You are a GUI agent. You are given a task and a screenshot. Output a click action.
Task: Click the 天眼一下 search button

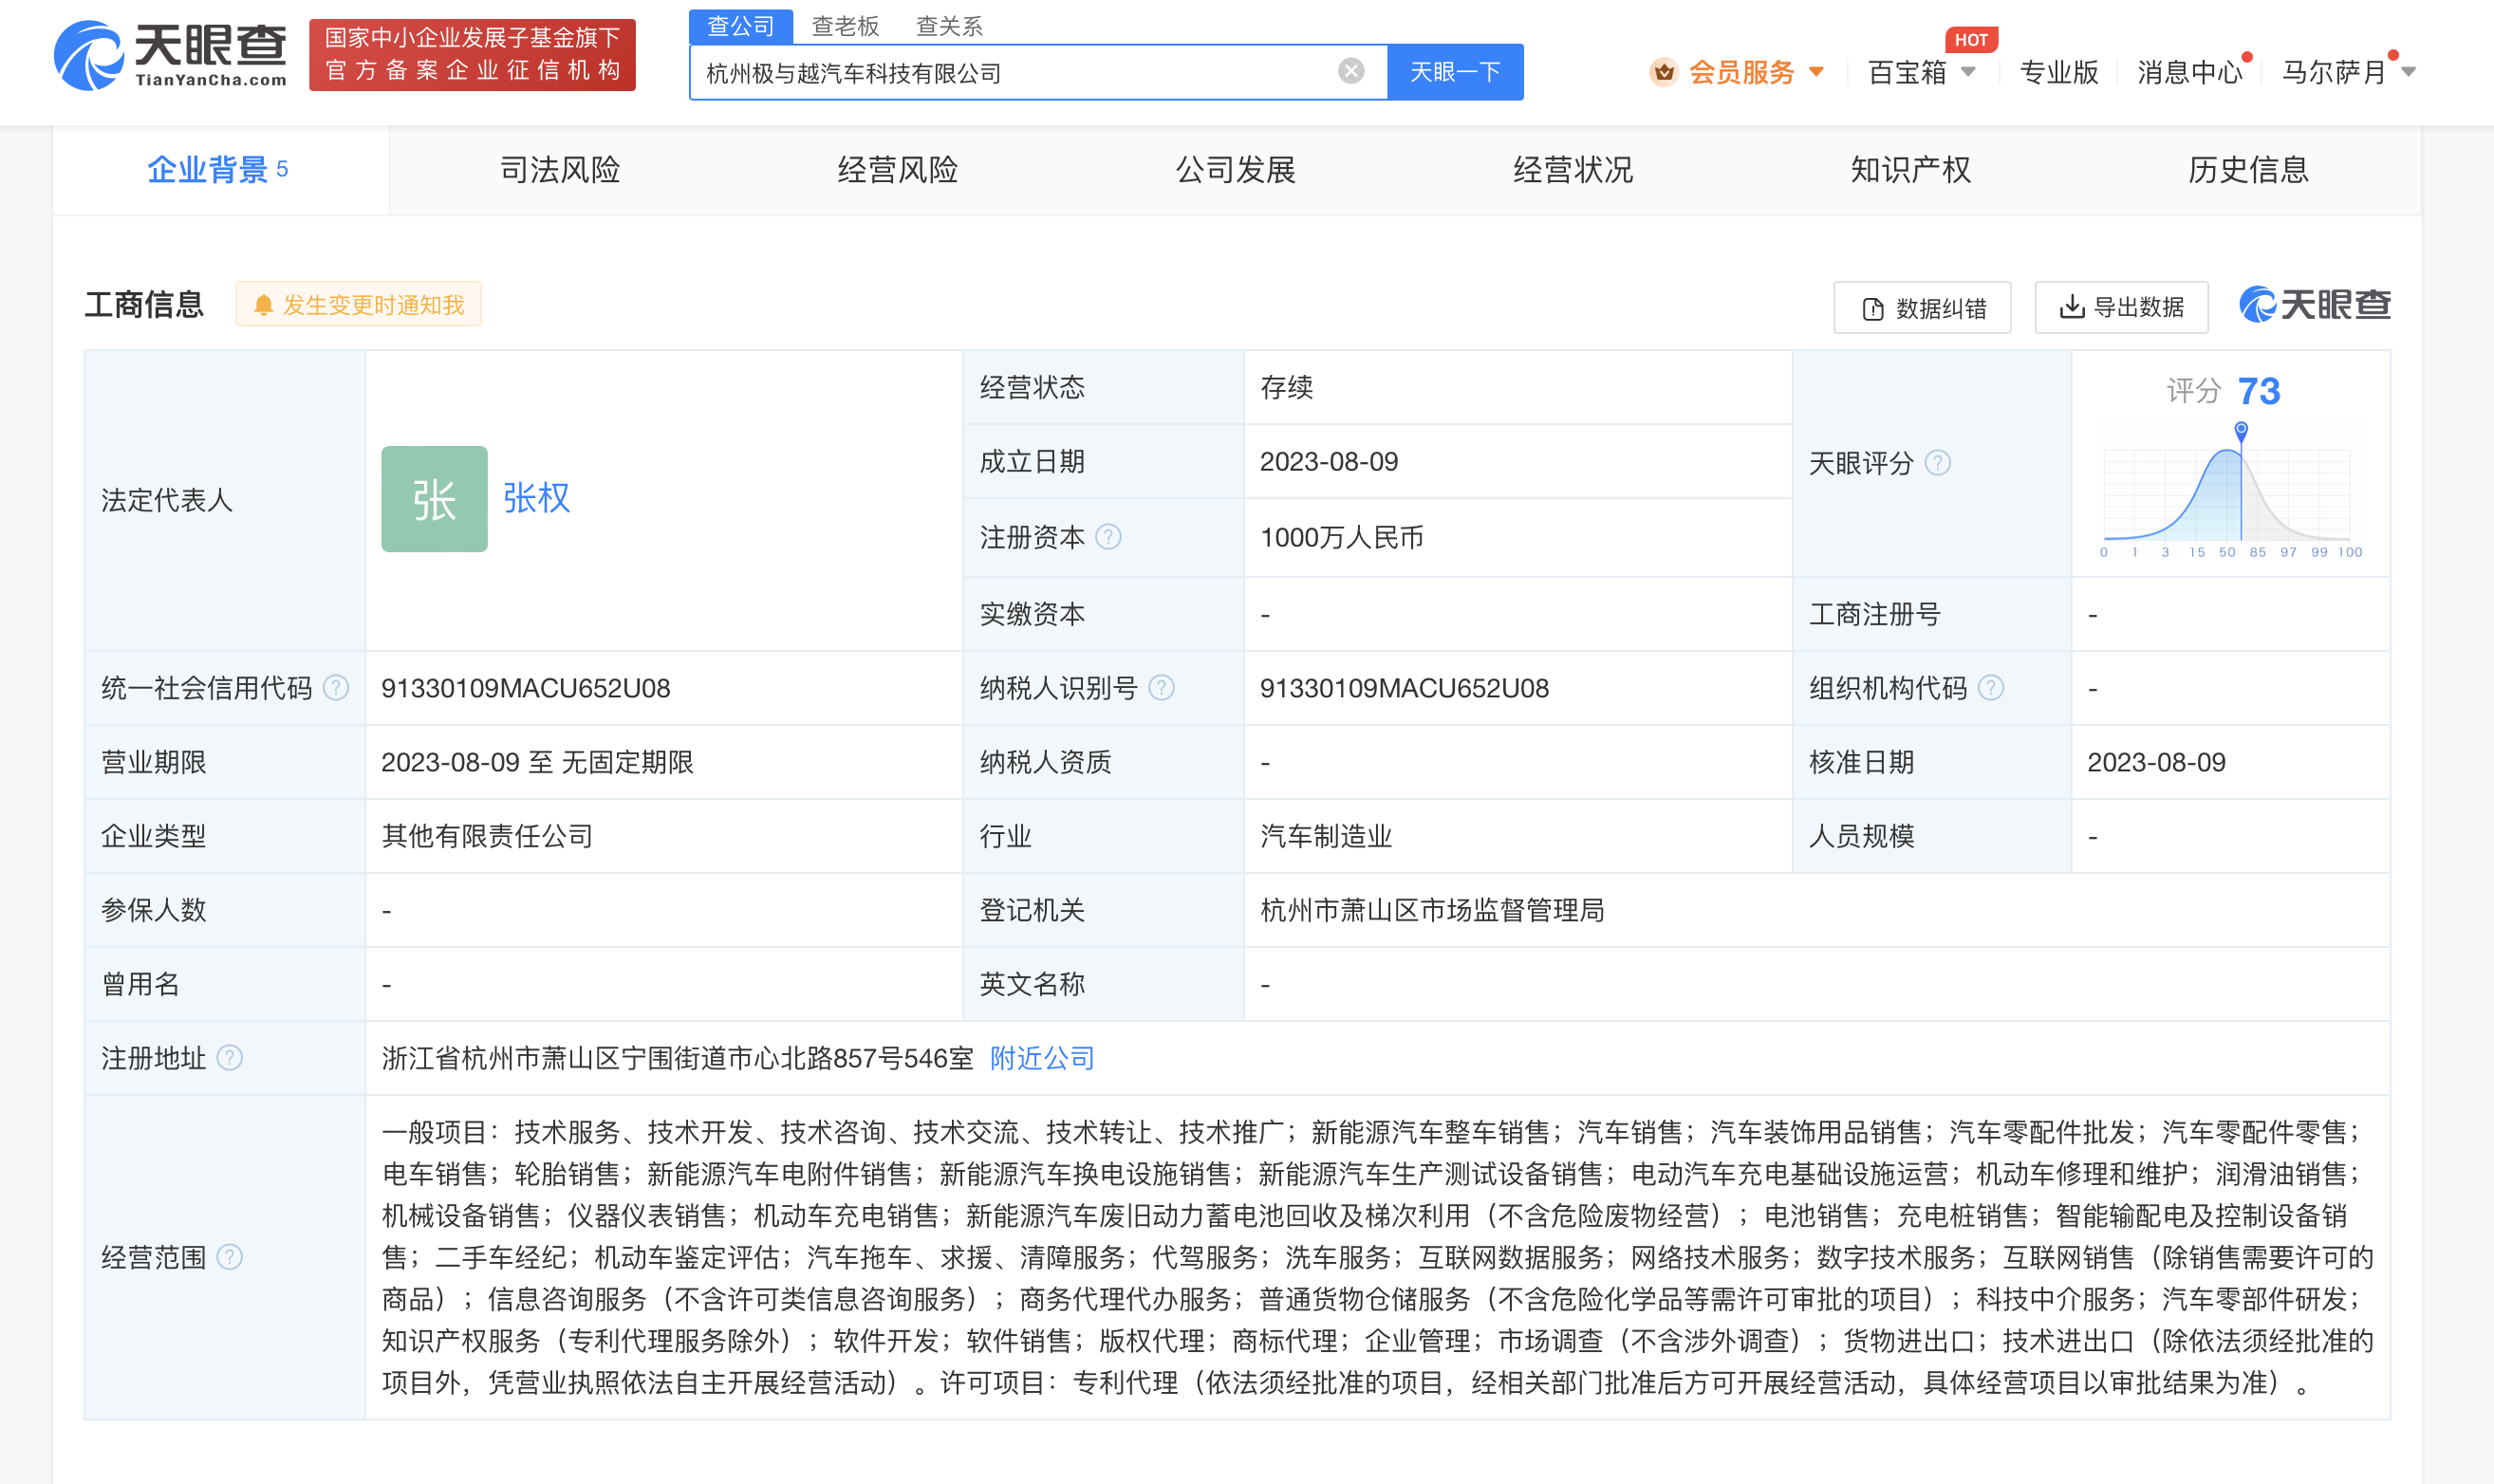tap(1454, 72)
